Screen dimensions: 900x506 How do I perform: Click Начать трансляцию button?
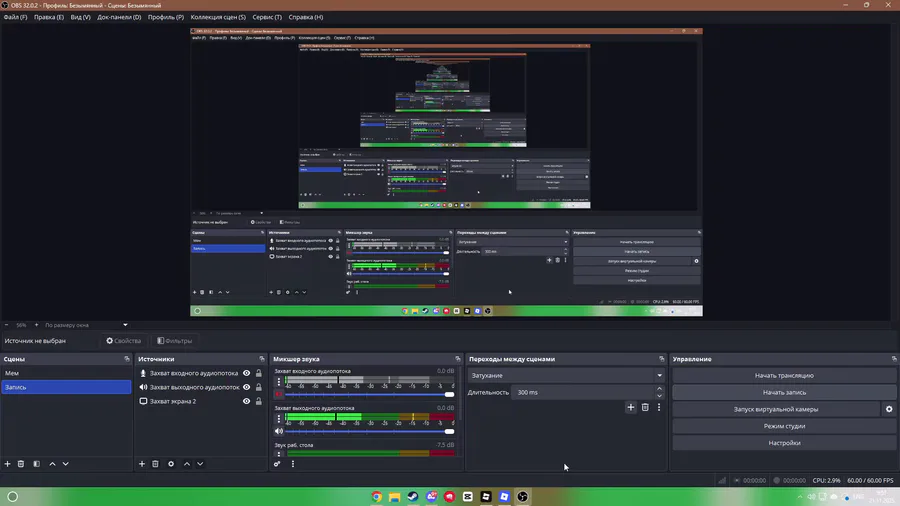point(784,375)
